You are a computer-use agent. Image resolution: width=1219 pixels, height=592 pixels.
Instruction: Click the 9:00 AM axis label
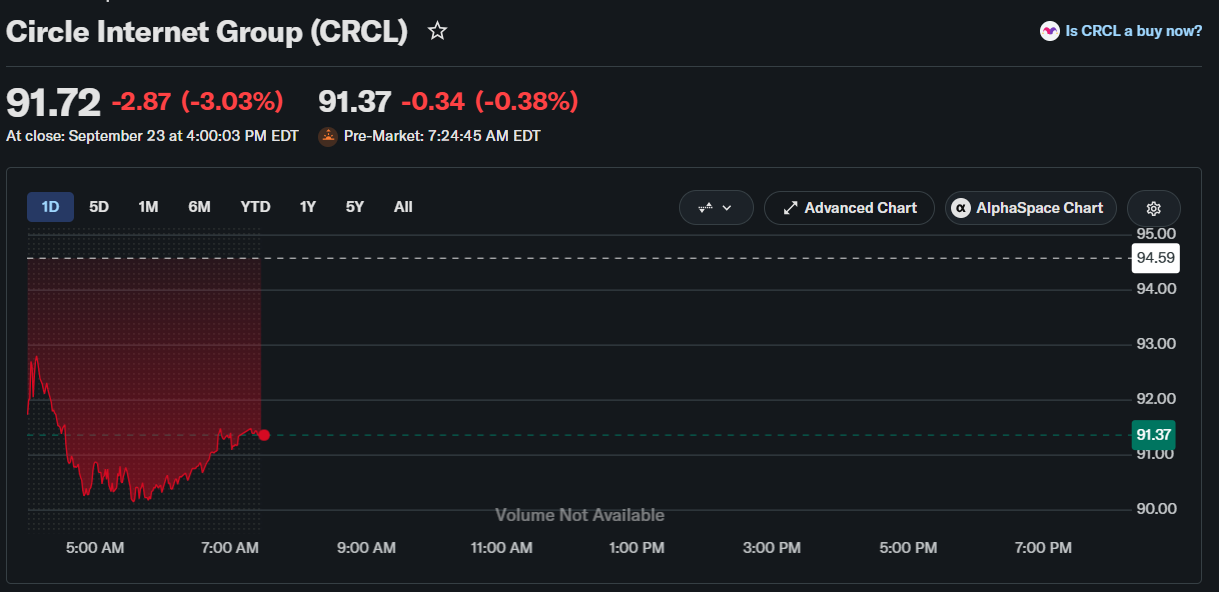(366, 548)
